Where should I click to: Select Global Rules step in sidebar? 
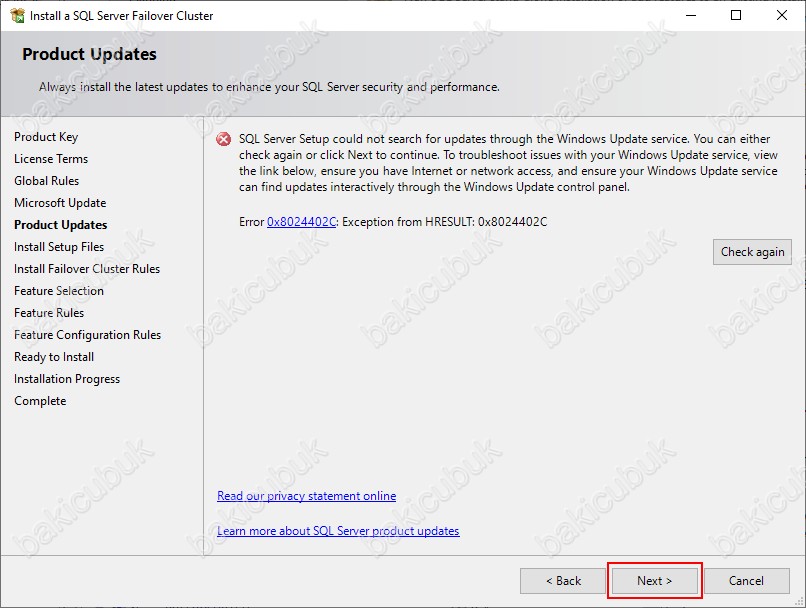pyautogui.click(x=47, y=181)
